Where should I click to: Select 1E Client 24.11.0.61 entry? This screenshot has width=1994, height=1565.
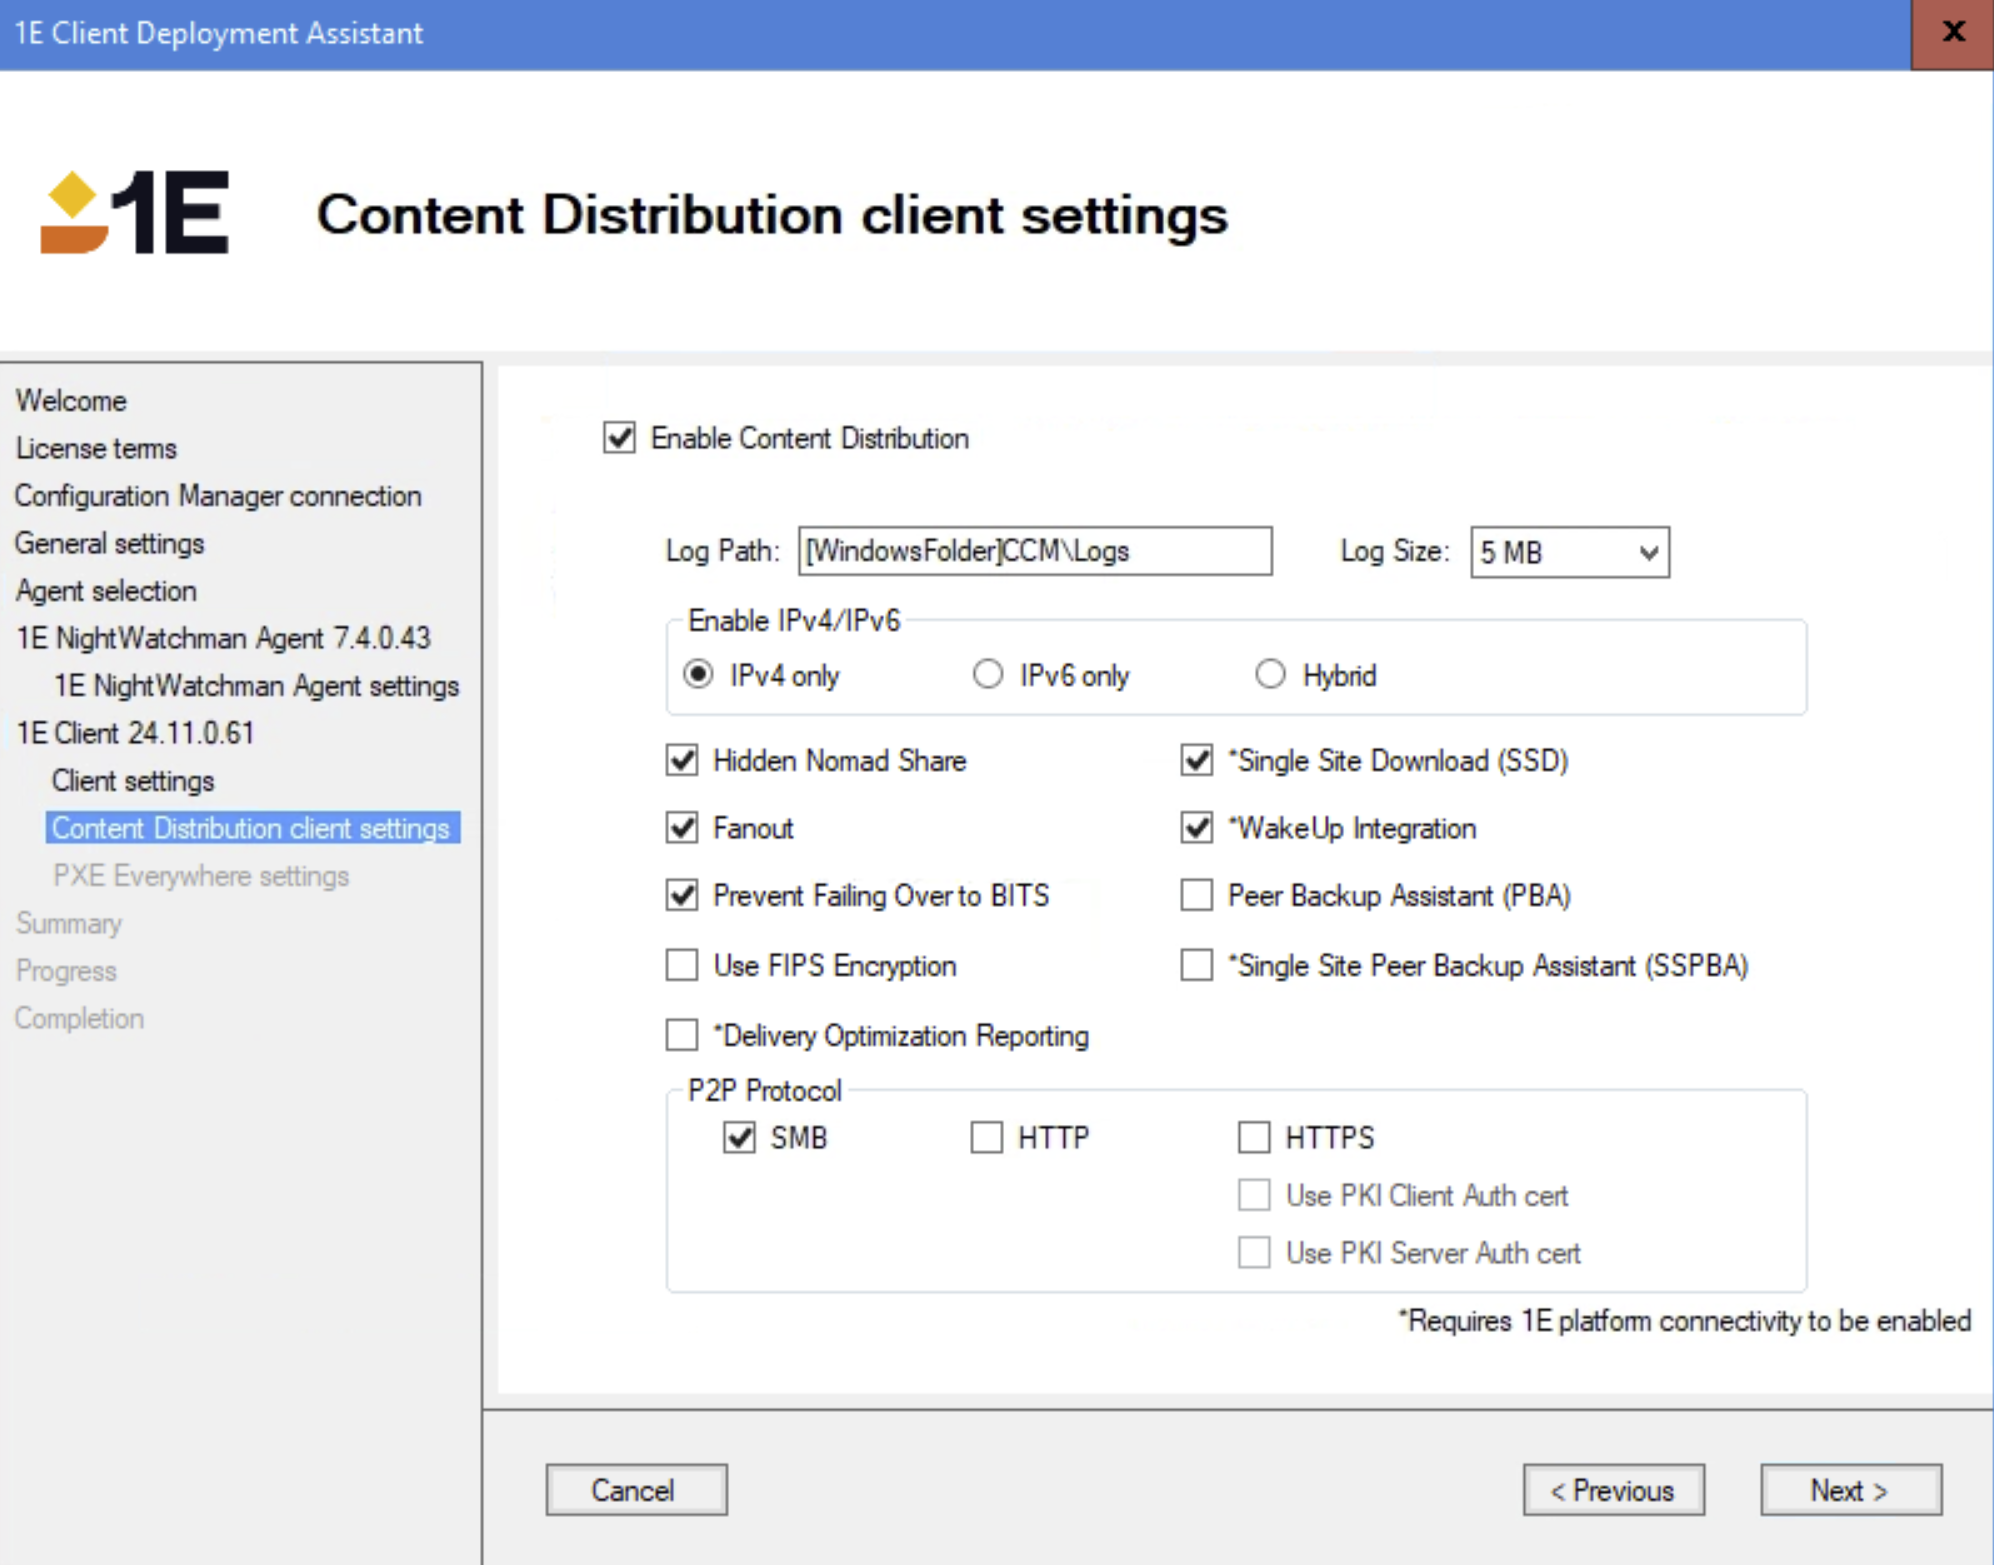[135, 733]
